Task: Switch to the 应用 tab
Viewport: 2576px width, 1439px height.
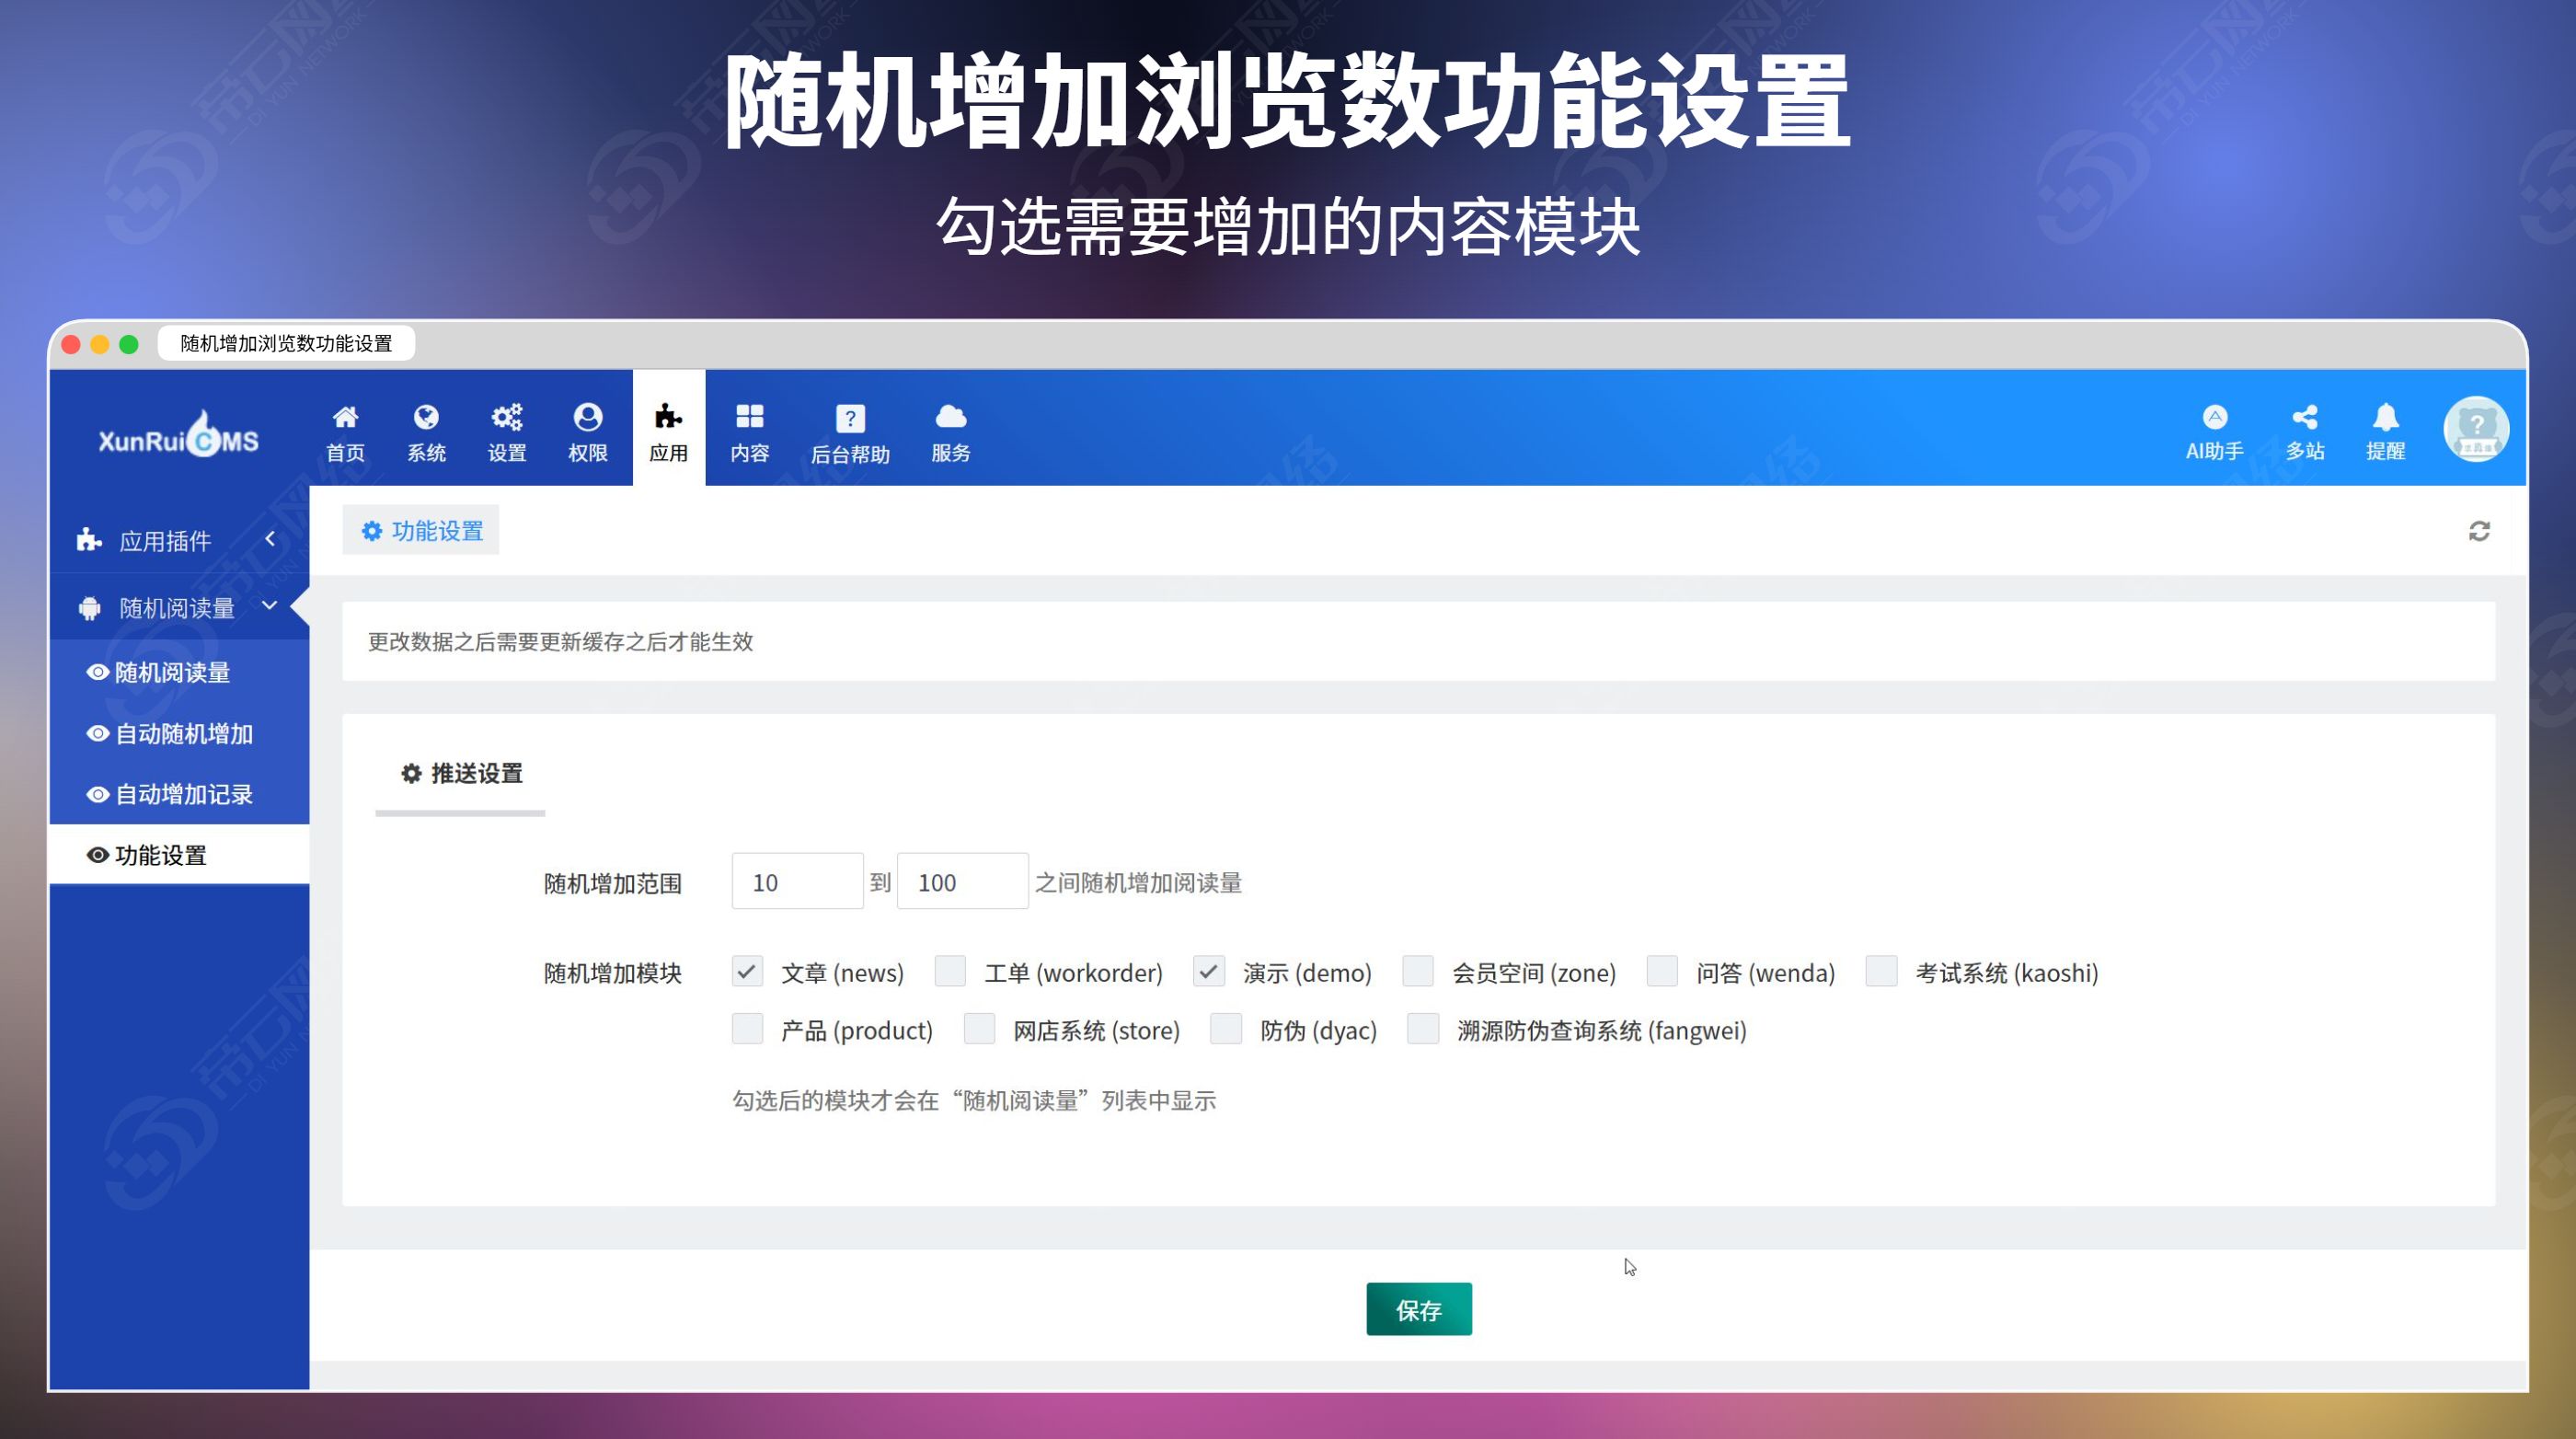Action: [668, 428]
